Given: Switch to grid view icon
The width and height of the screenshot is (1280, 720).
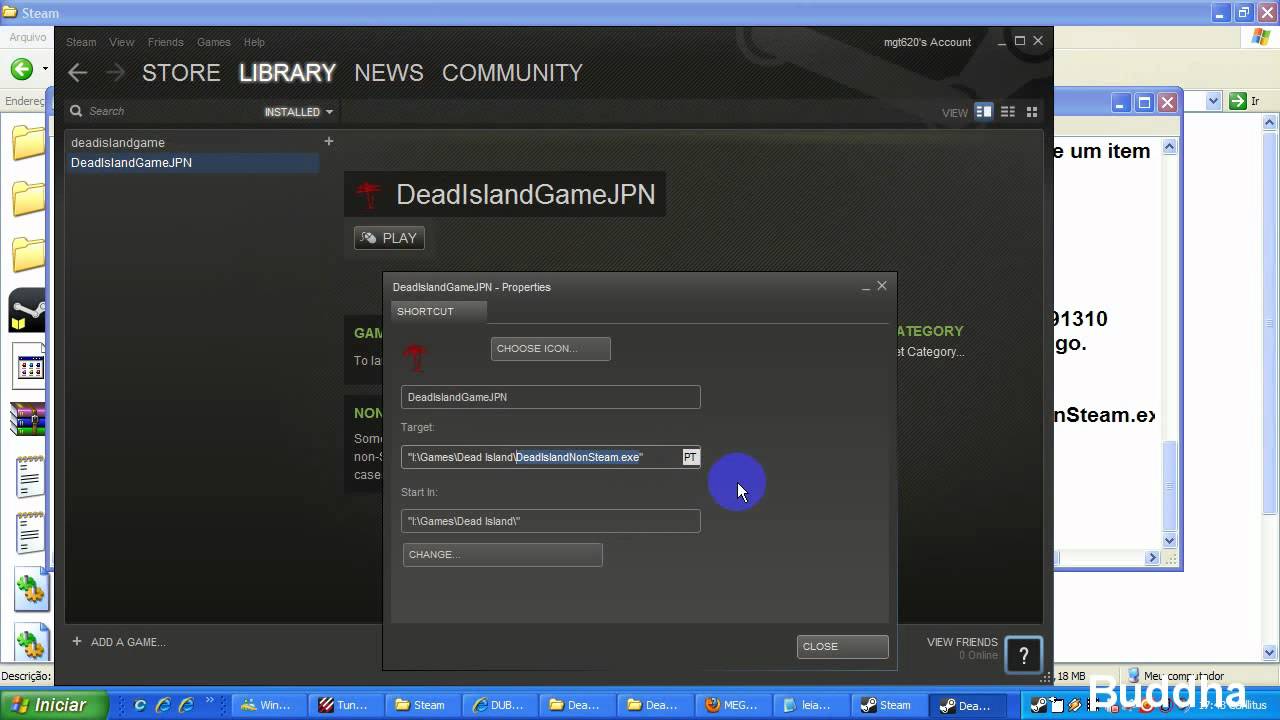Looking at the screenshot, I should (x=1032, y=112).
